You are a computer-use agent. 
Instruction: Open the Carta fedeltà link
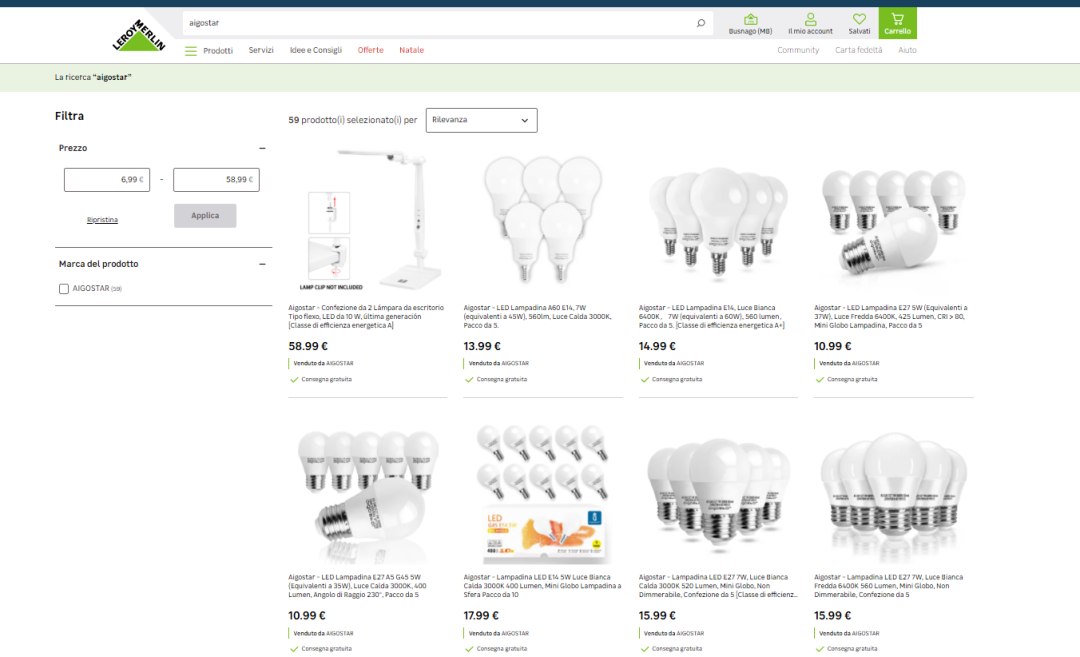pos(858,50)
